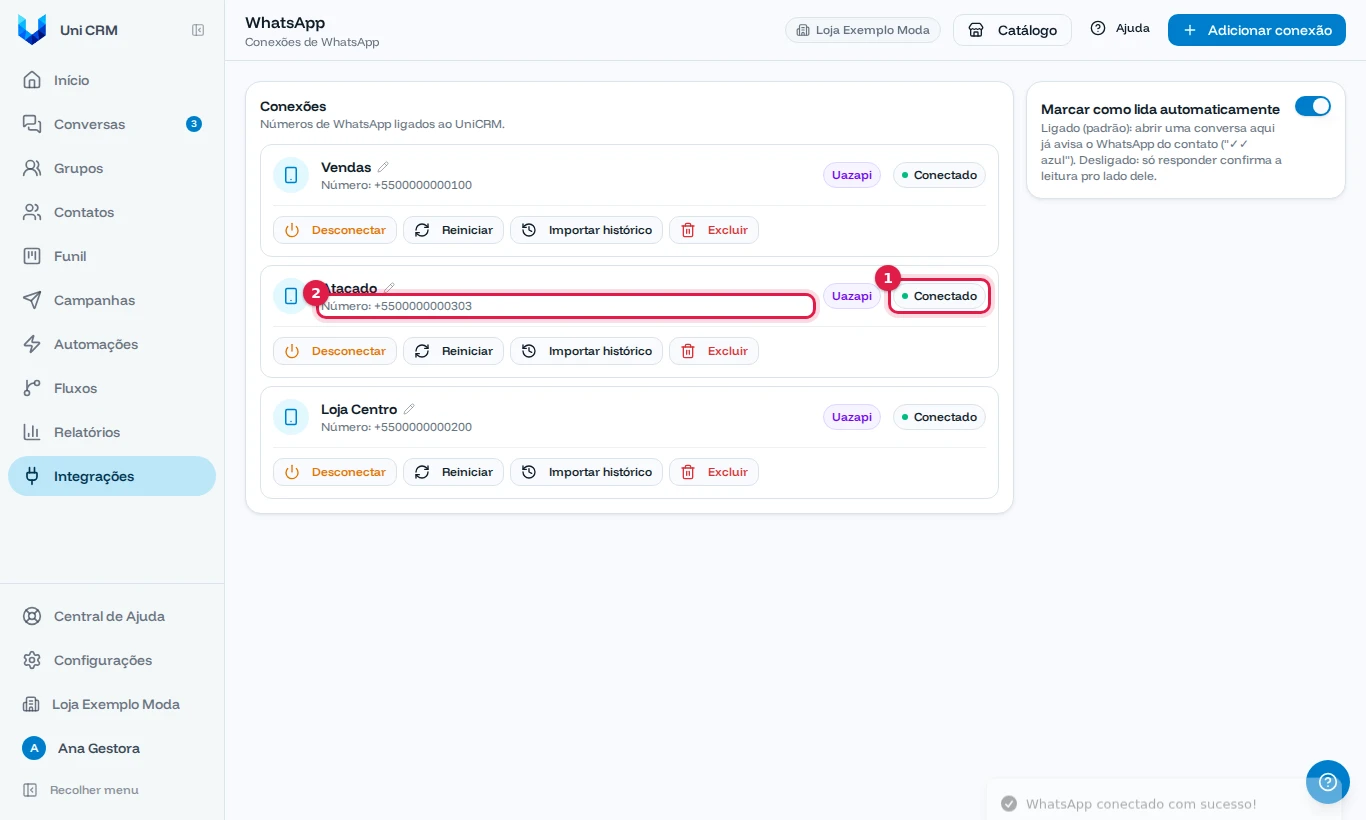Restart the Atacado connection
This screenshot has width=1366, height=820.
[453, 351]
